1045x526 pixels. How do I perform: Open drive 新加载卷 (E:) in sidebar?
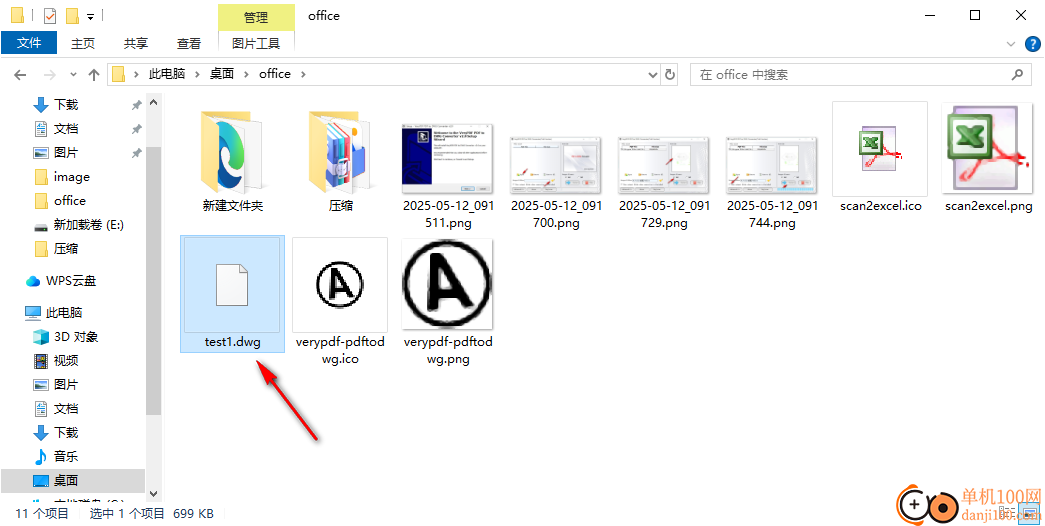[79, 225]
